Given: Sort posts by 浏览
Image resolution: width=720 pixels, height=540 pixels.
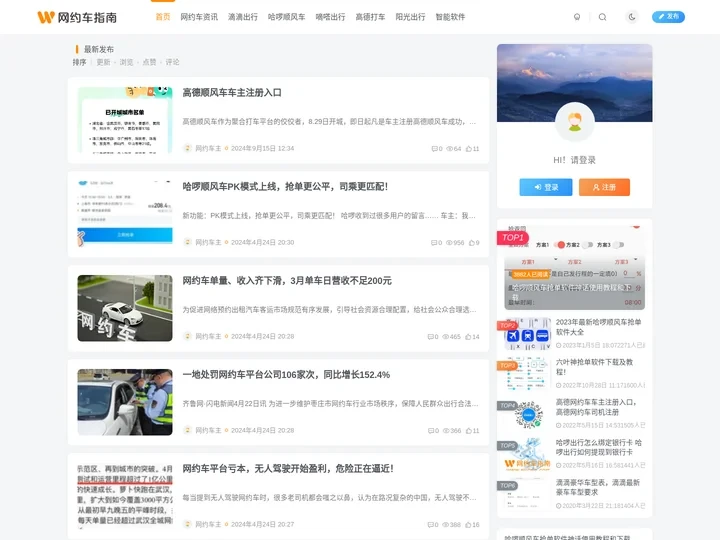Looking at the screenshot, I should (126, 62).
